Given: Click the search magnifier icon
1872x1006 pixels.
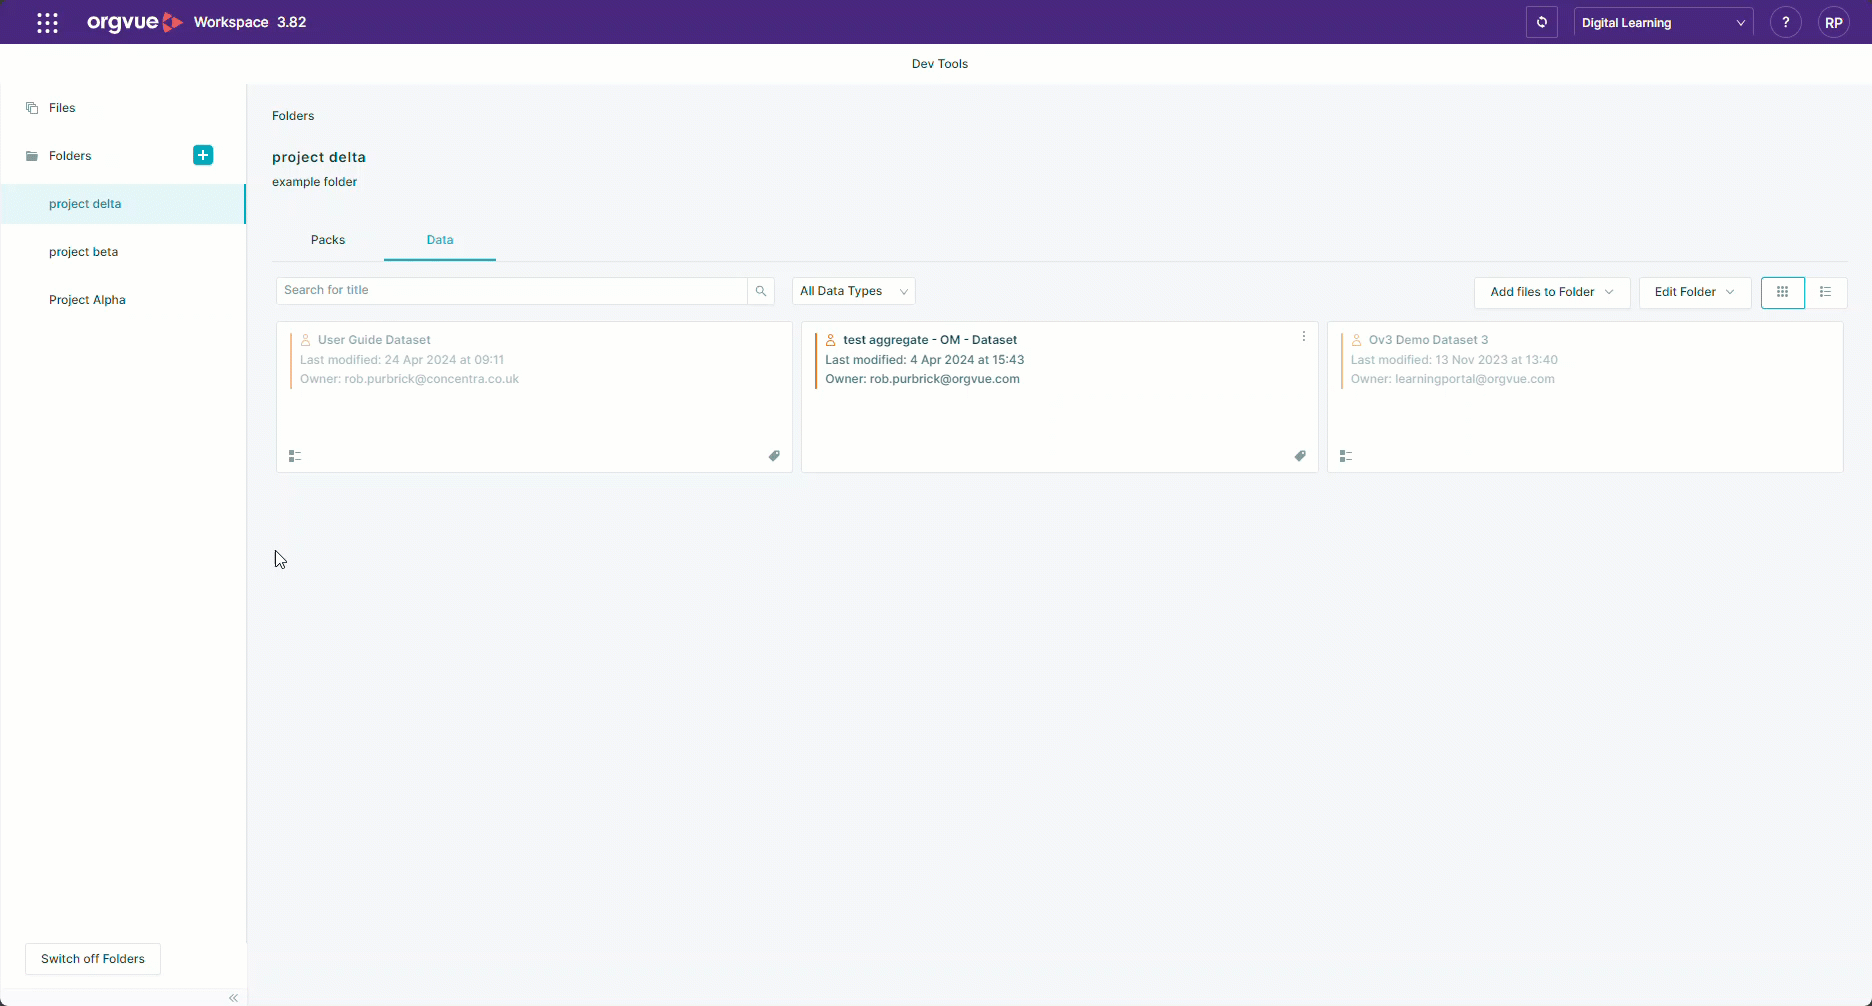Looking at the screenshot, I should 761,291.
